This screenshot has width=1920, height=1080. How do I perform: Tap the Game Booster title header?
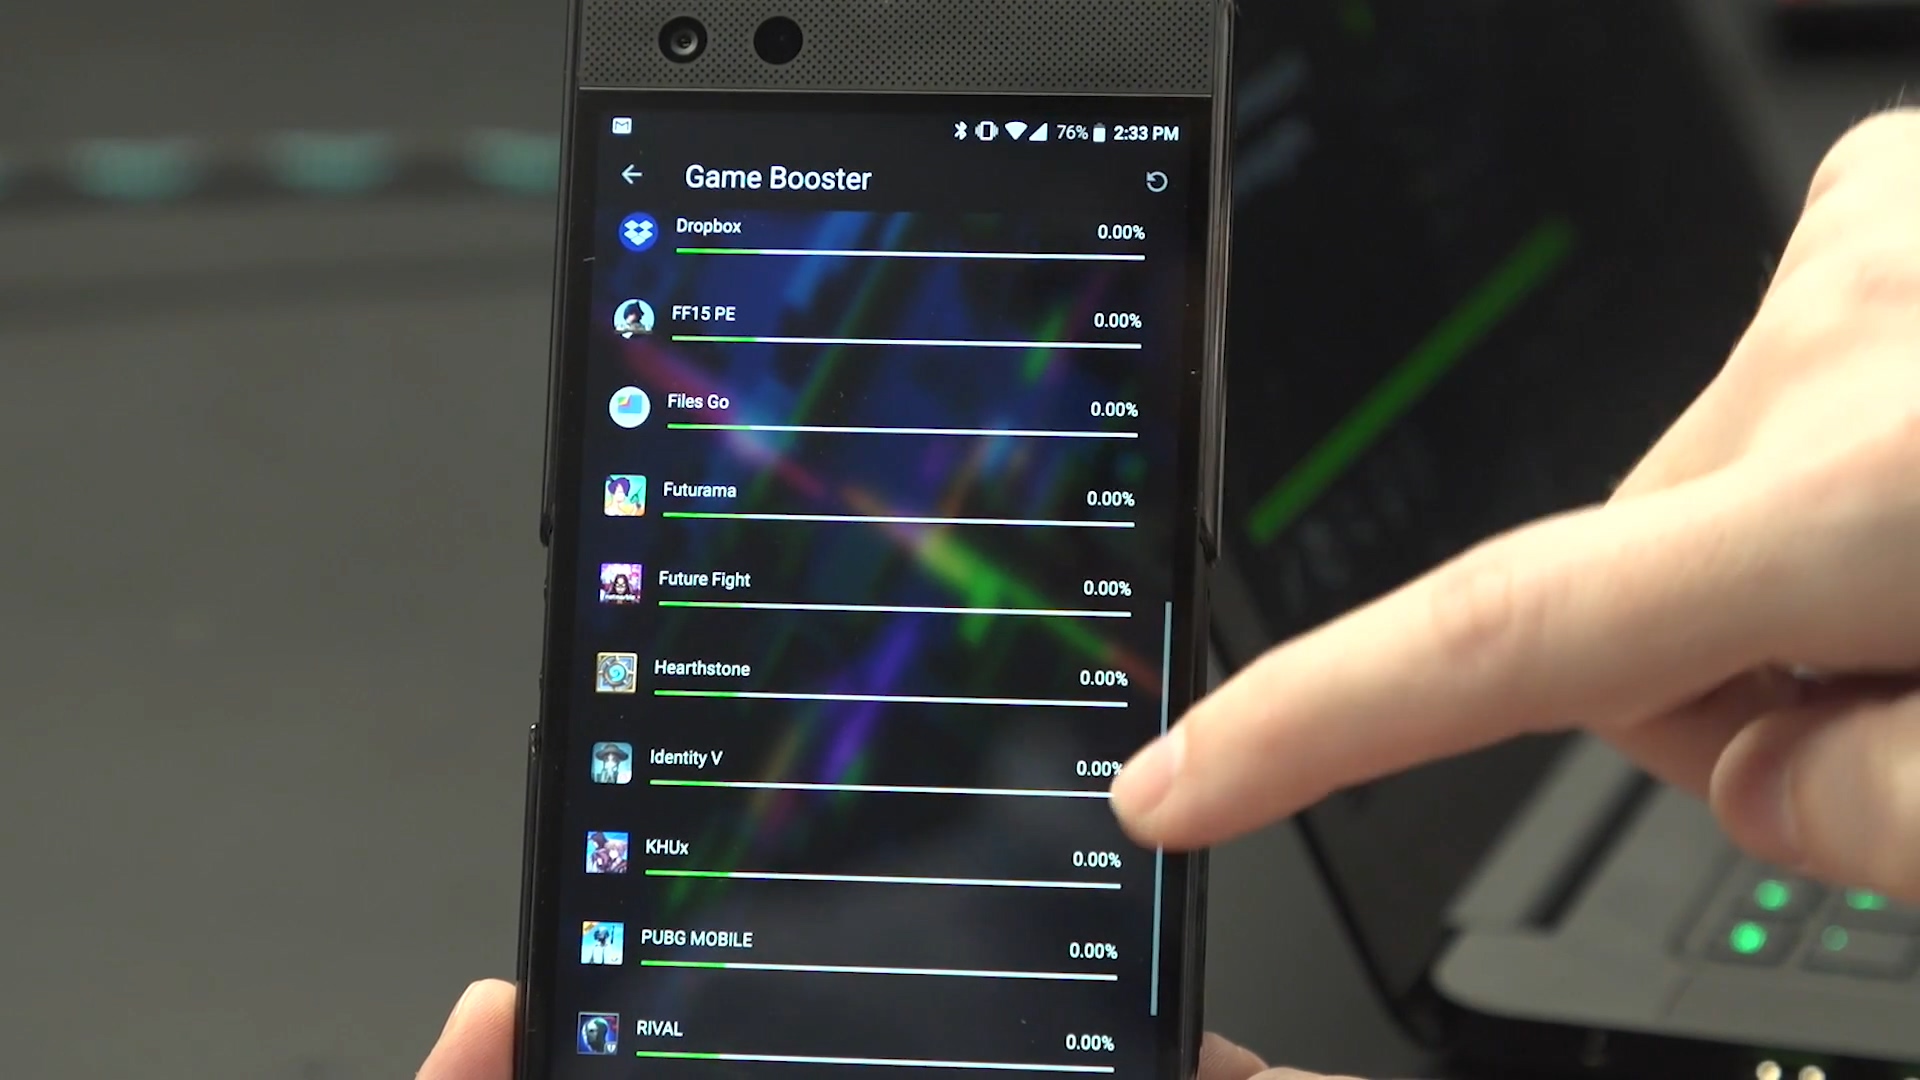pos(779,177)
